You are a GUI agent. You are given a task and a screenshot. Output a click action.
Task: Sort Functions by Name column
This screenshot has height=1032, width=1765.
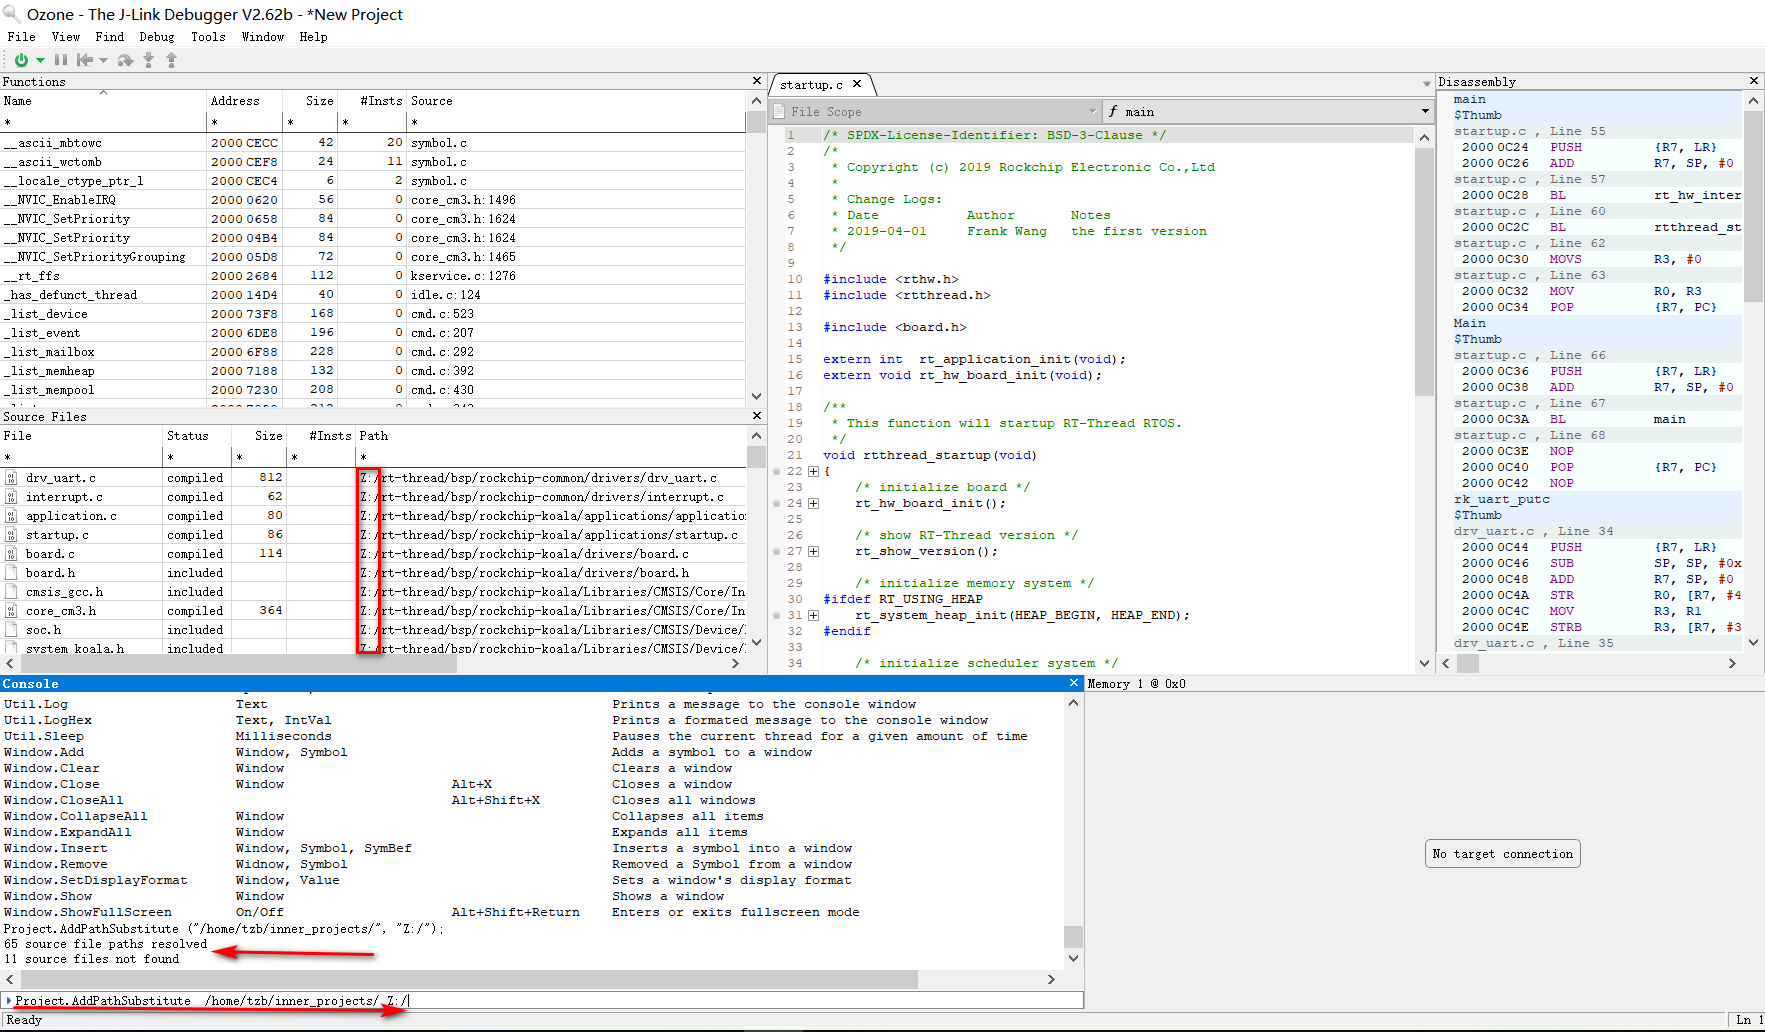coord(103,101)
